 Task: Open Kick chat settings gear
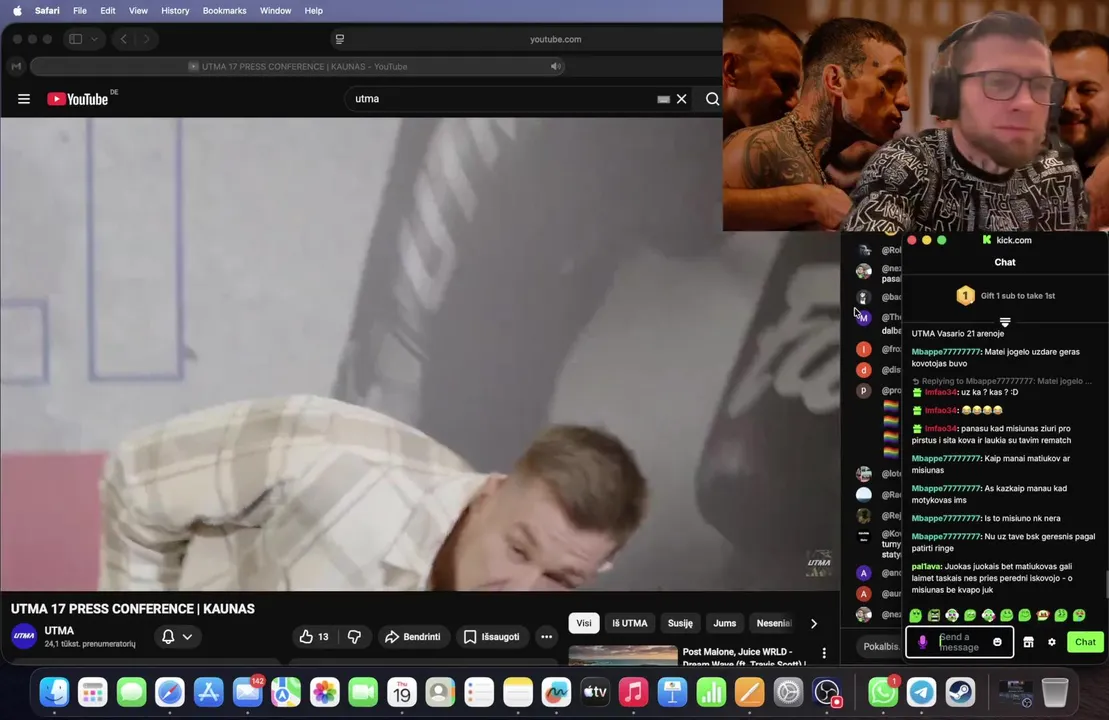click(x=1052, y=642)
